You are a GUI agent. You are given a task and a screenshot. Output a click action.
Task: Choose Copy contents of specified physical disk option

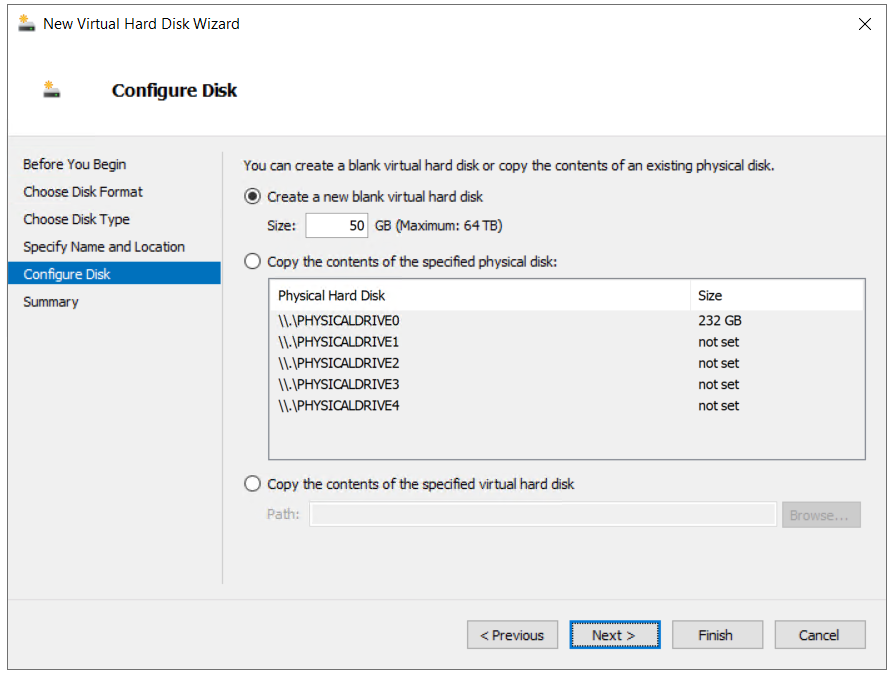[x=253, y=262]
